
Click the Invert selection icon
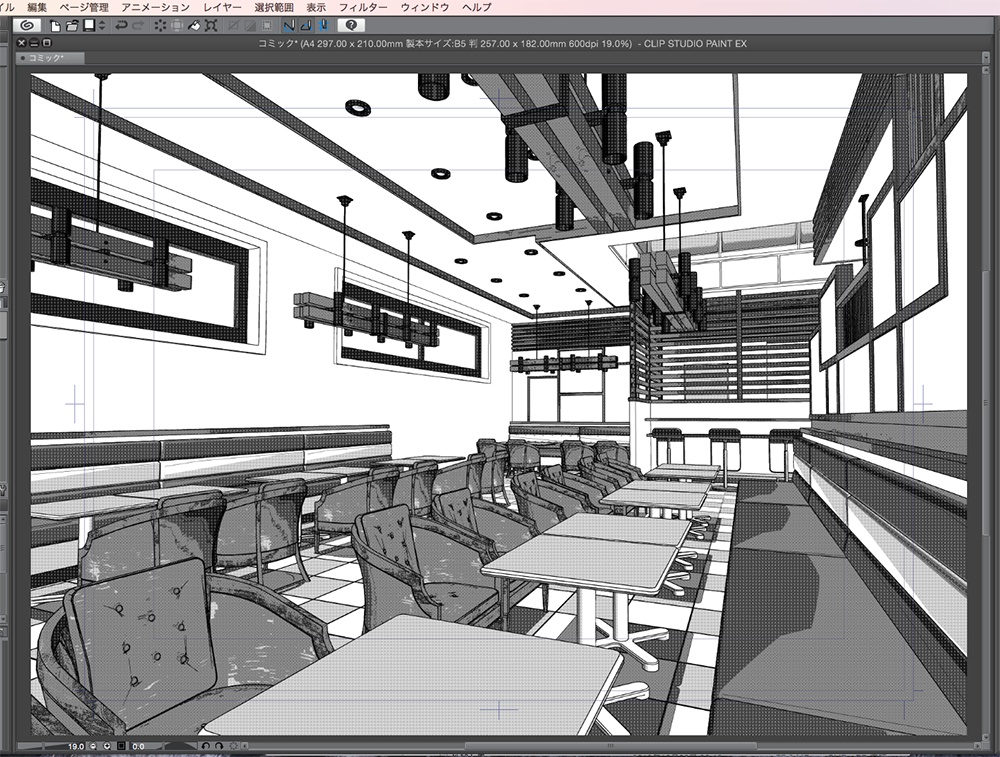click(250, 26)
